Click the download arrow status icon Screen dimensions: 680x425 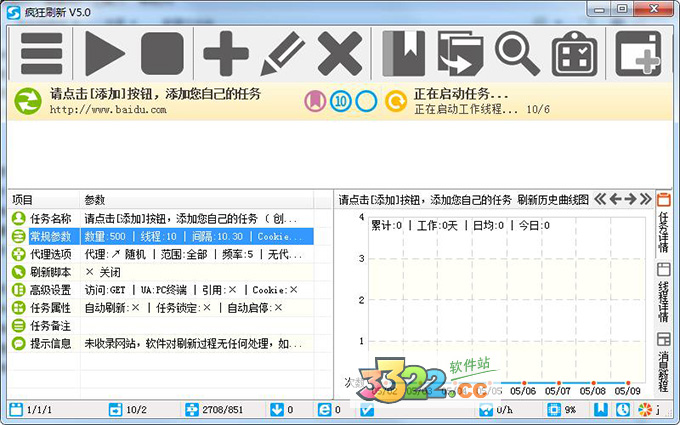(277, 409)
